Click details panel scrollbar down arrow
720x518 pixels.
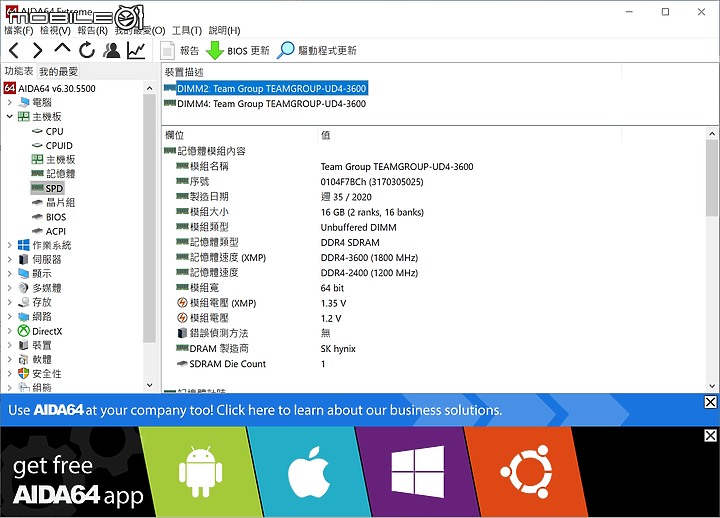click(x=712, y=386)
